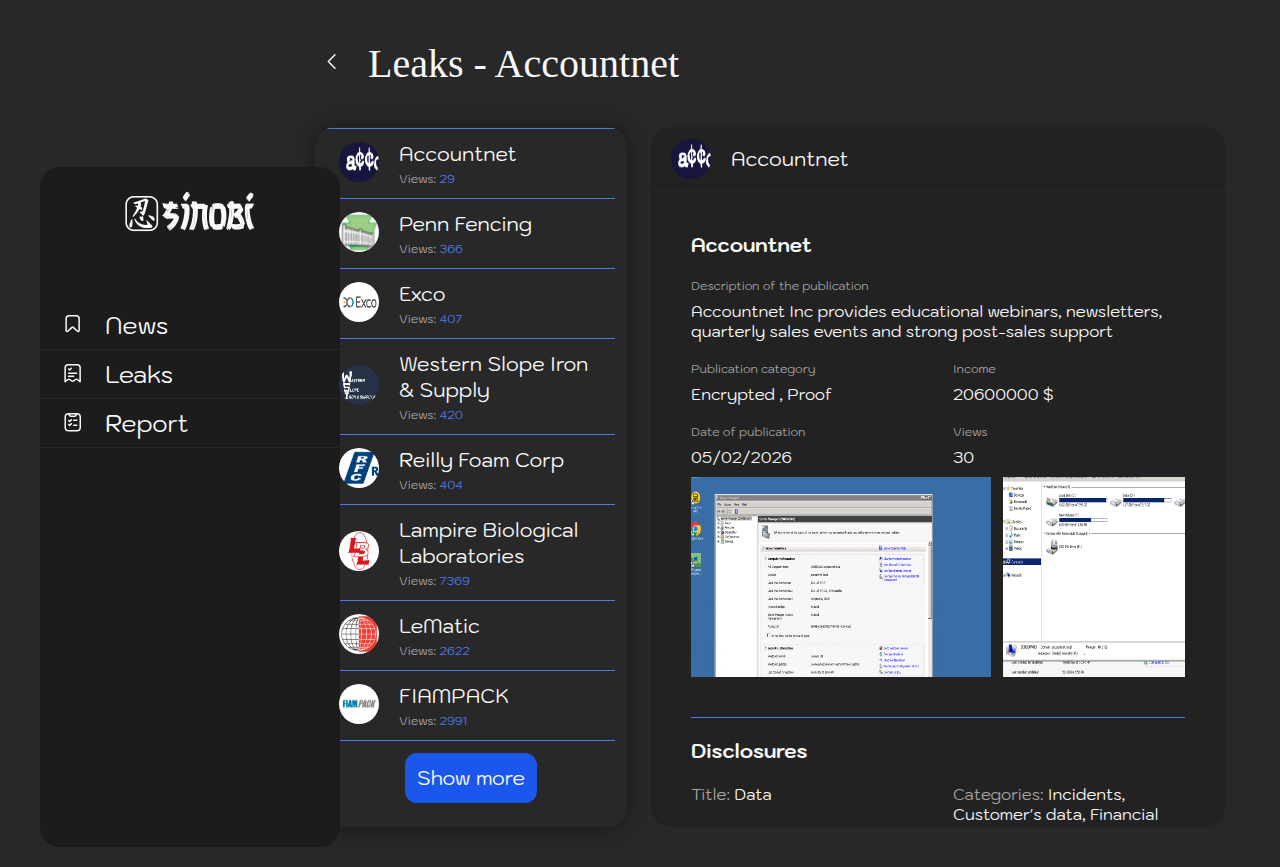Open the Report menu item
The width and height of the screenshot is (1280, 867).
click(x=146, y=424)
